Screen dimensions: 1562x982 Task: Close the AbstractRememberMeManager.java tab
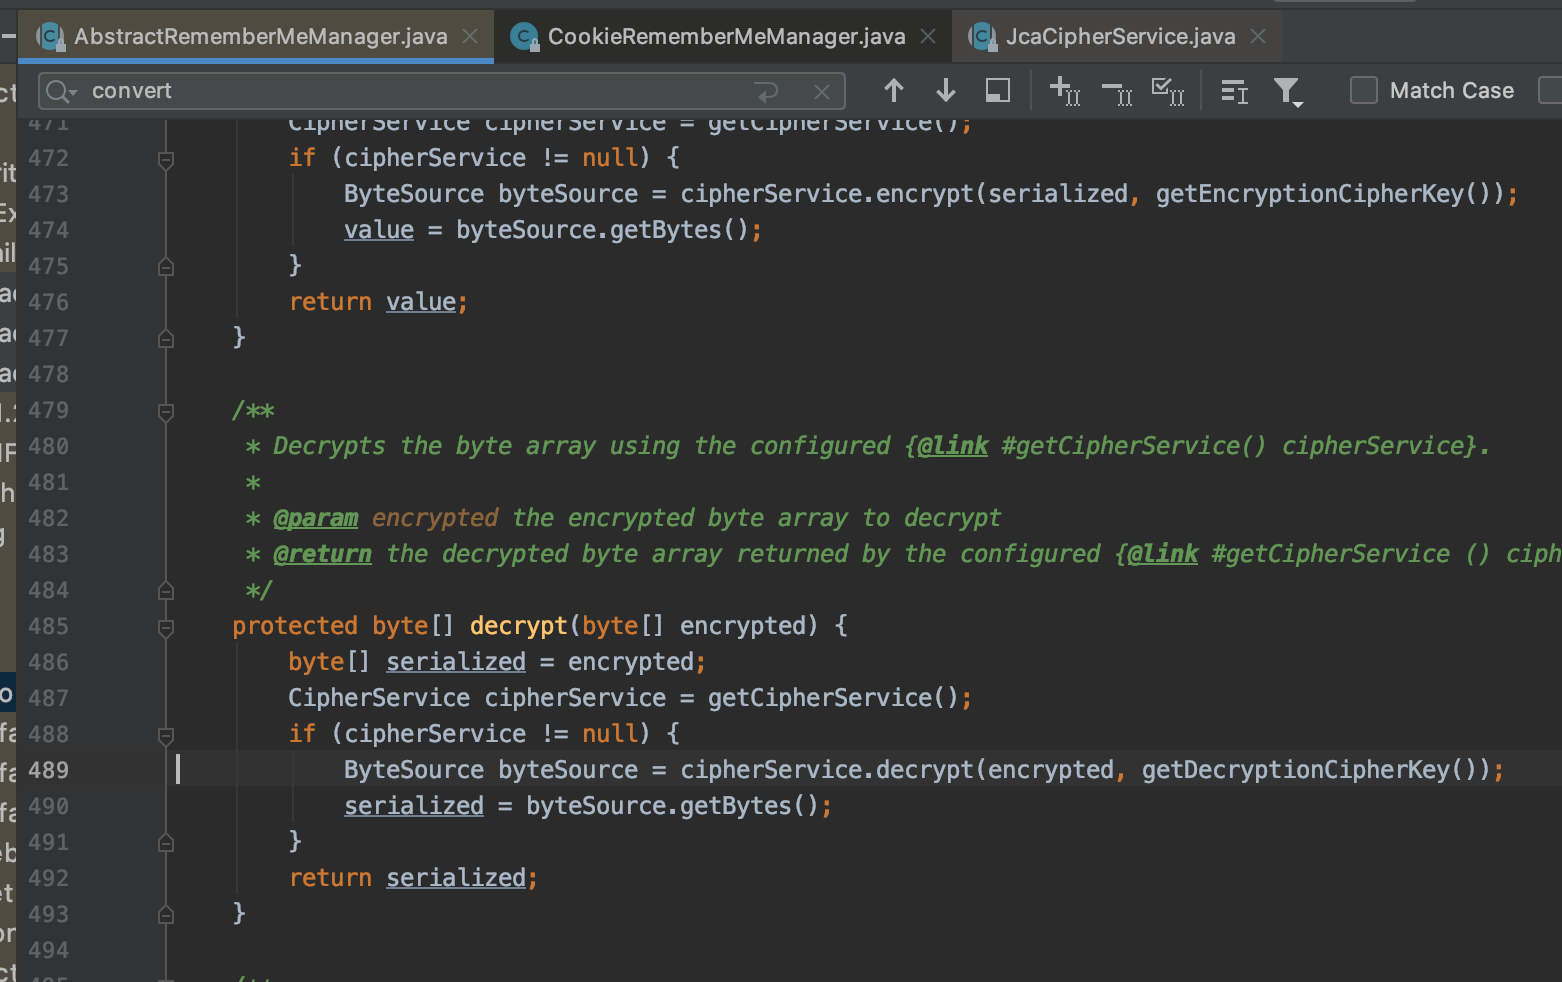470,37
